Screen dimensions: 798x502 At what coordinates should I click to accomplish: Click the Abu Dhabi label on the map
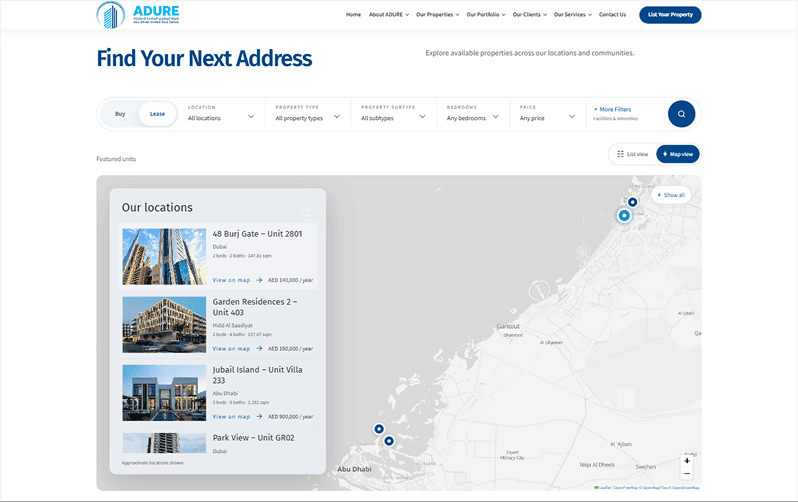pos(355,469)
